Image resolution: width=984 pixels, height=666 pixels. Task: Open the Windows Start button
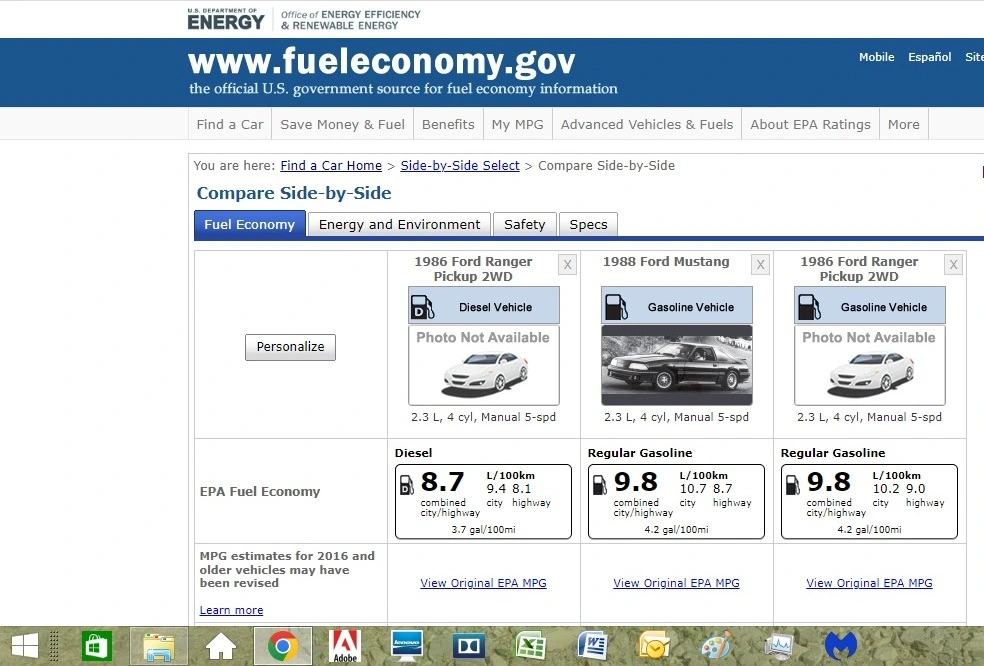[25, 646]
